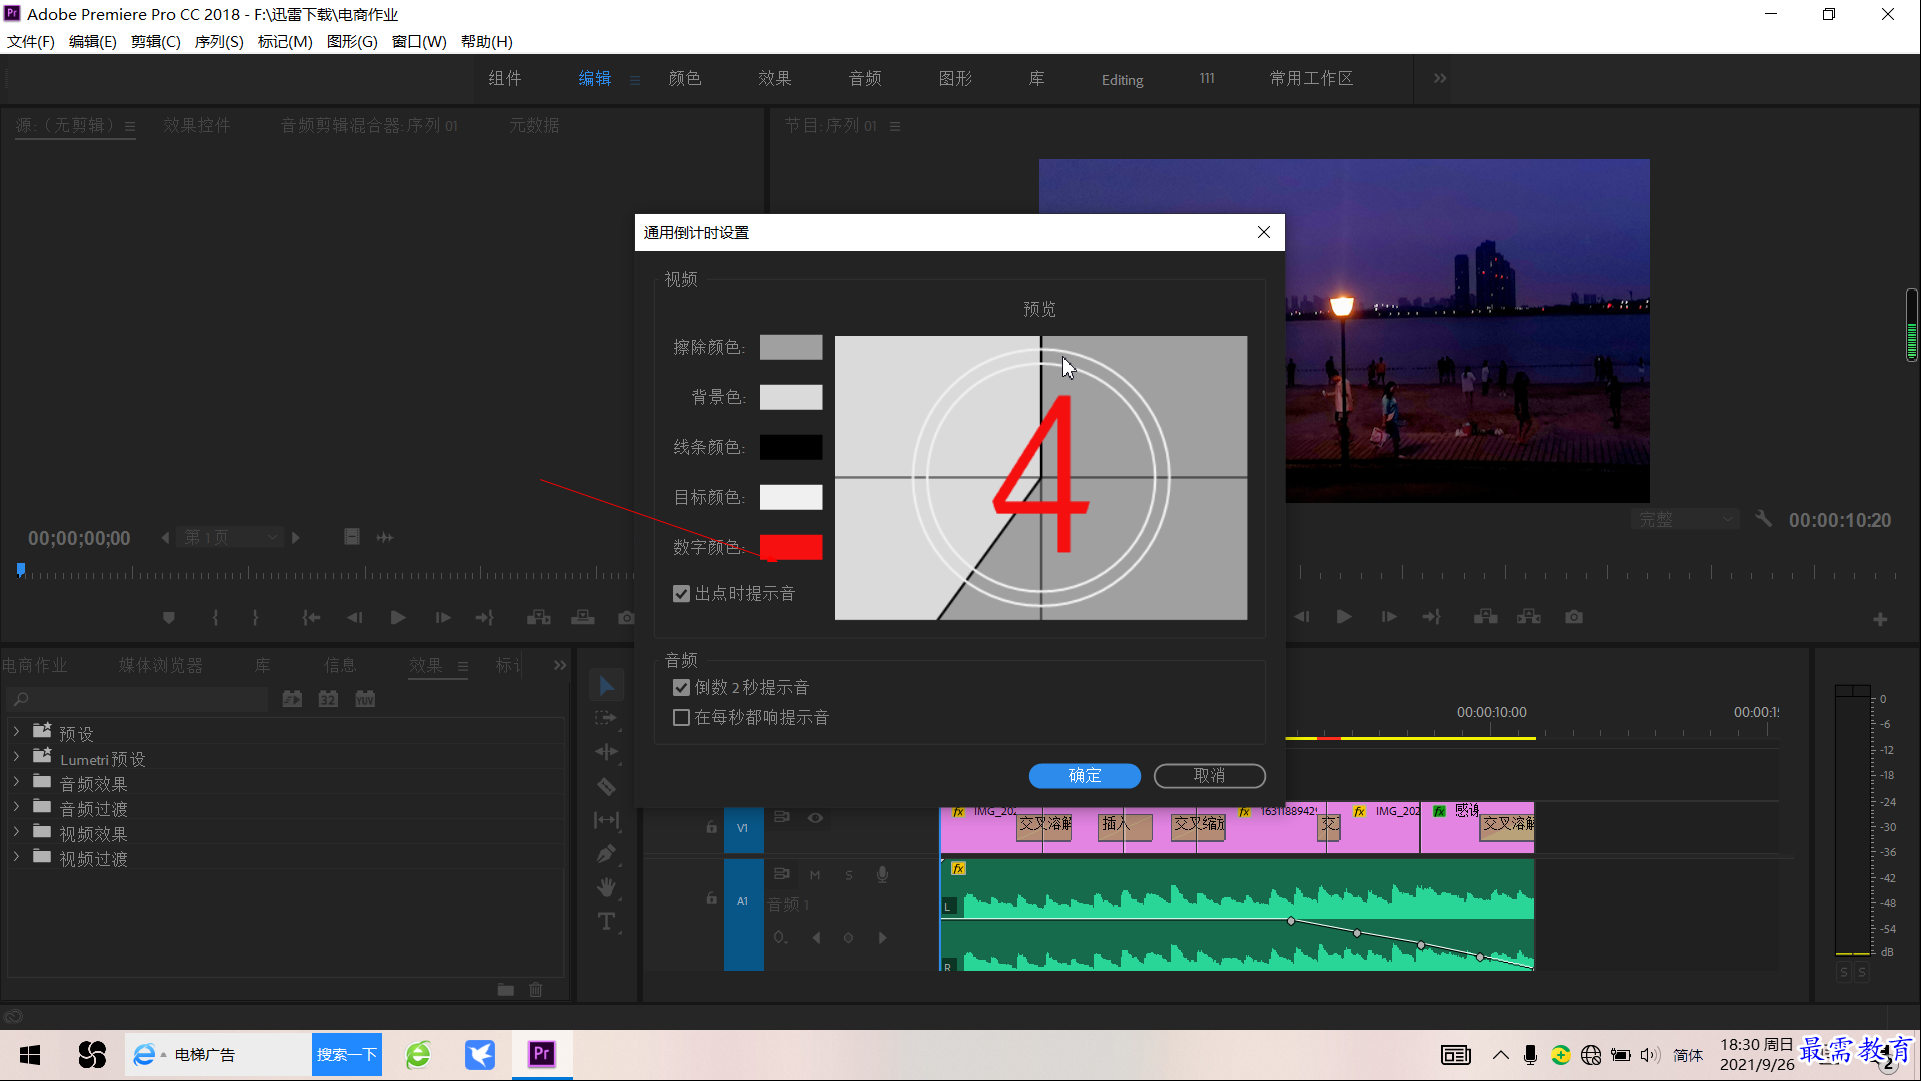1921x1081 pixels.
Task: Click the 线条颜色 black swatch
Action: 791,447
